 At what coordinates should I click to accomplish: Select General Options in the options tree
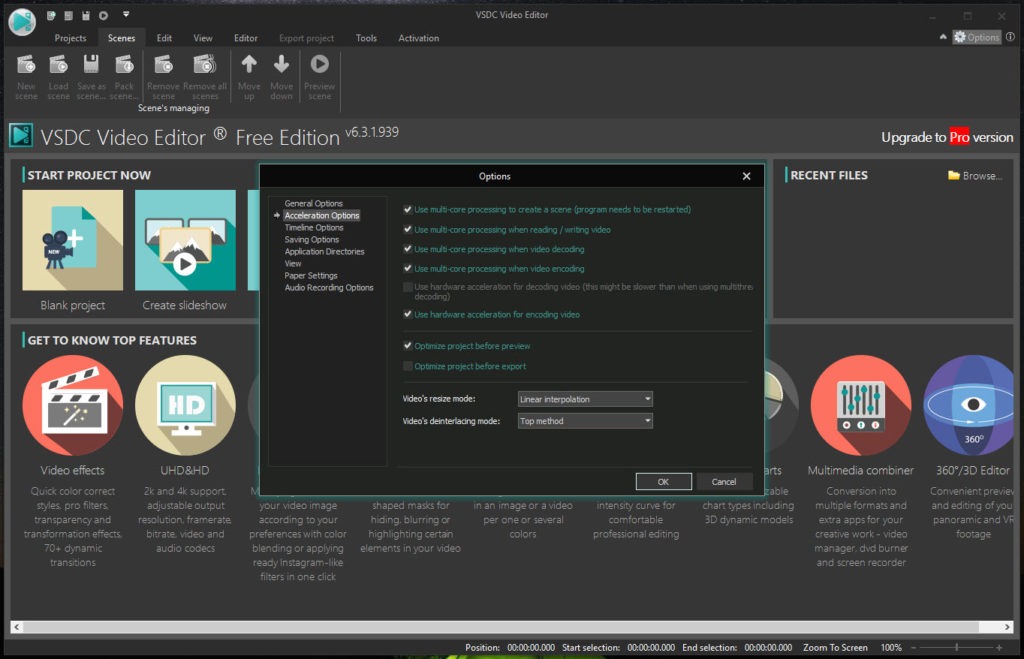313,204
